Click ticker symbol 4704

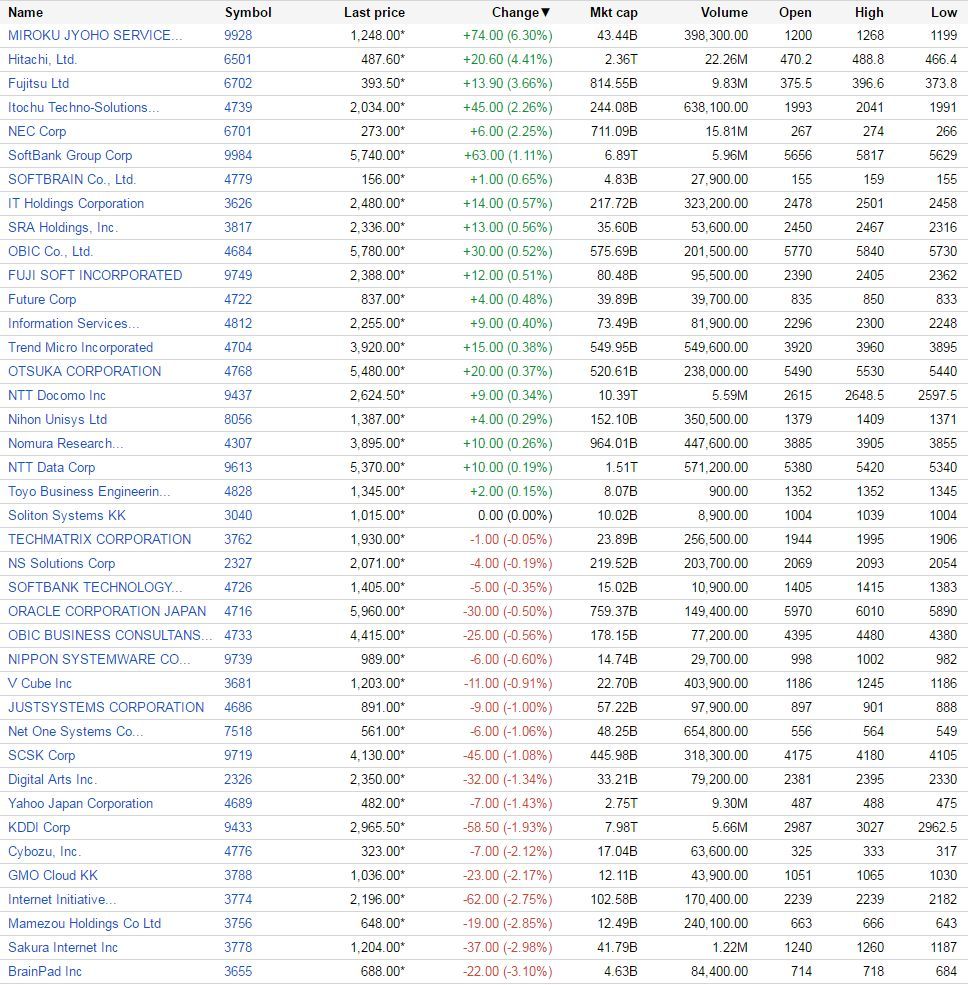tap(238, 347)
